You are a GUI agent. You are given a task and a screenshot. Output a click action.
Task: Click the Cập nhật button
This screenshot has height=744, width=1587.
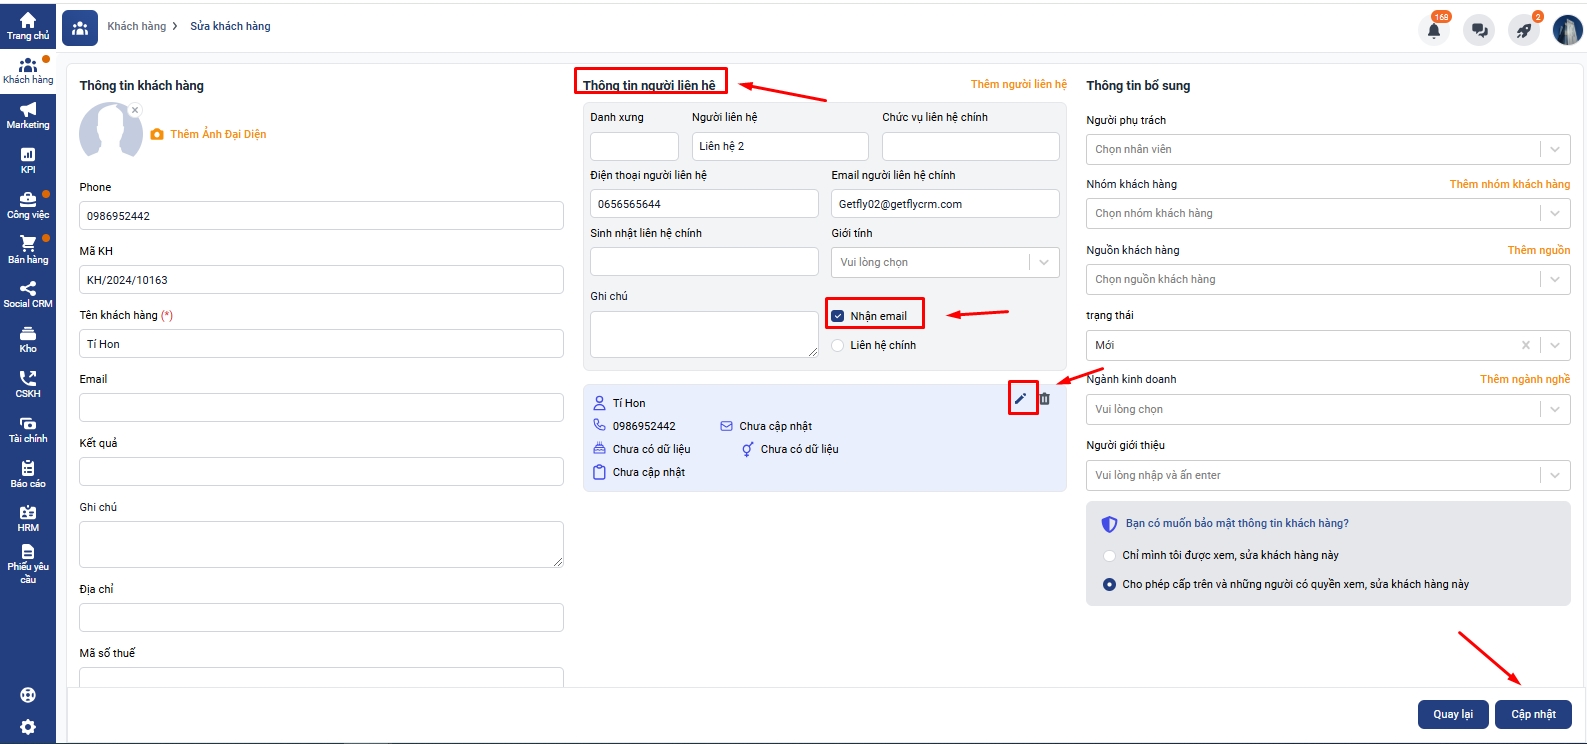[1532, 714]
